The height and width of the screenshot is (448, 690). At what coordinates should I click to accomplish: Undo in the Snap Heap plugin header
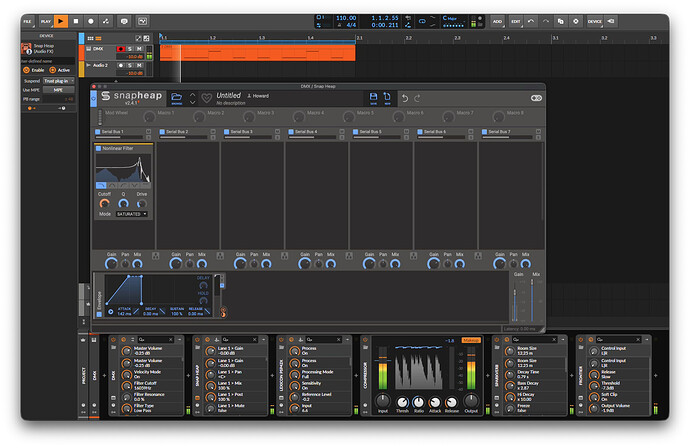point(405,98)
